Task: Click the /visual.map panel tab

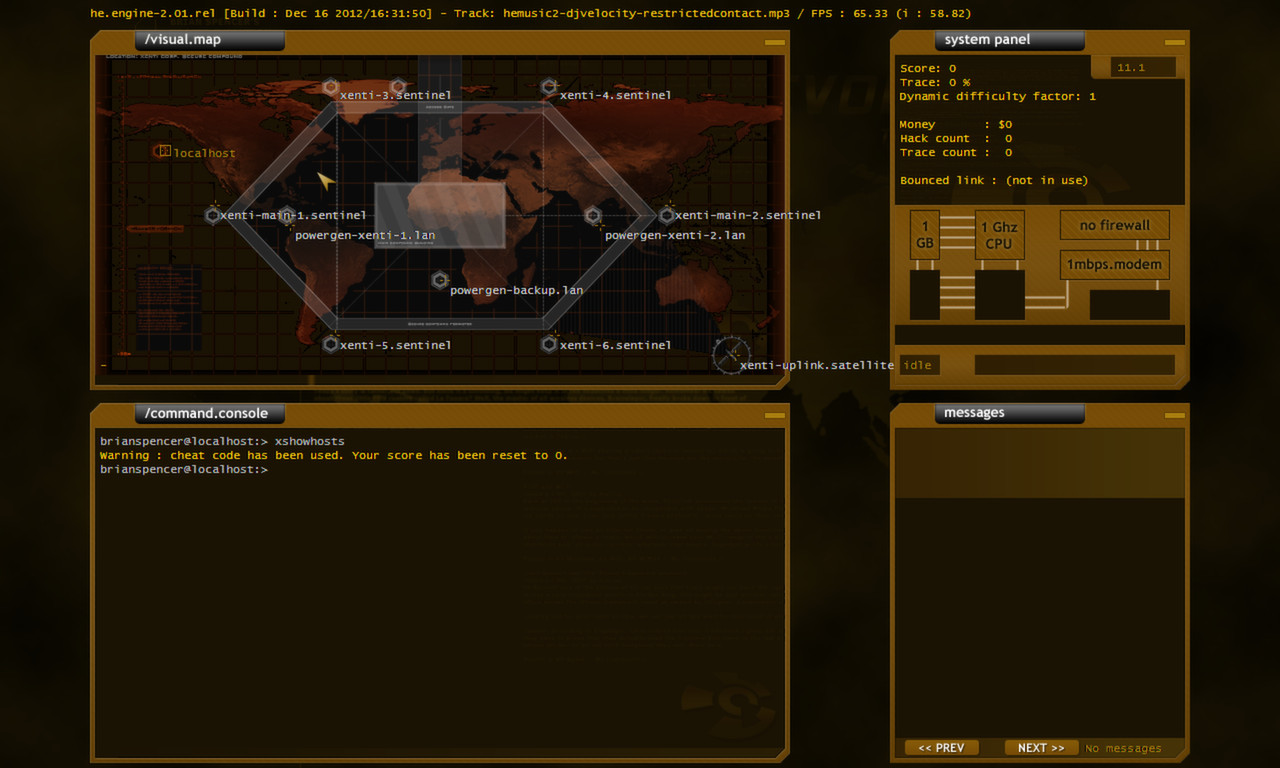Action: point(208,40)
